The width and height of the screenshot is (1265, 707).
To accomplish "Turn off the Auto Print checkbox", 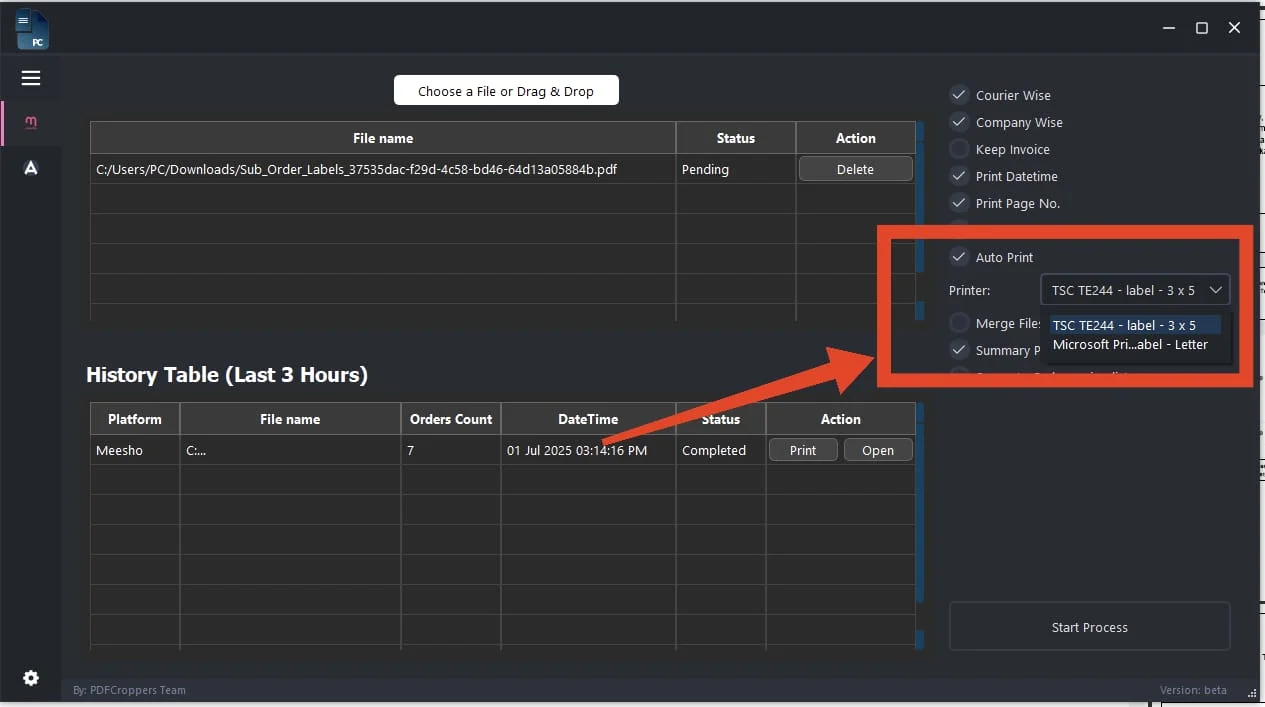I will [959, 257].
